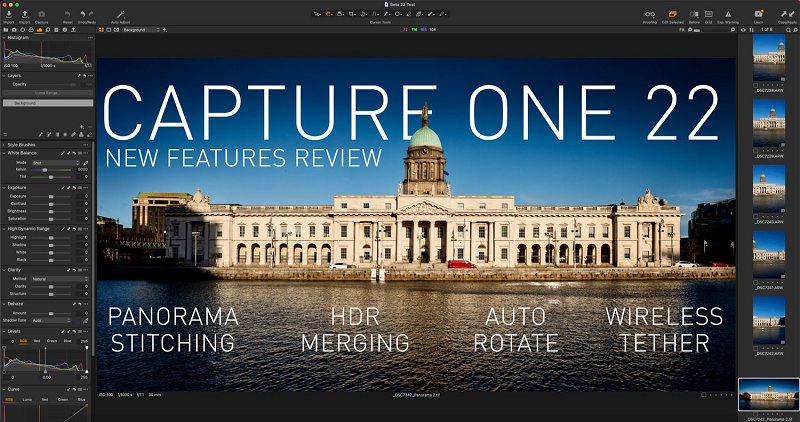Open Proofing glasses preview
Viewport: 800px width, 422px height.
point(649,15)
